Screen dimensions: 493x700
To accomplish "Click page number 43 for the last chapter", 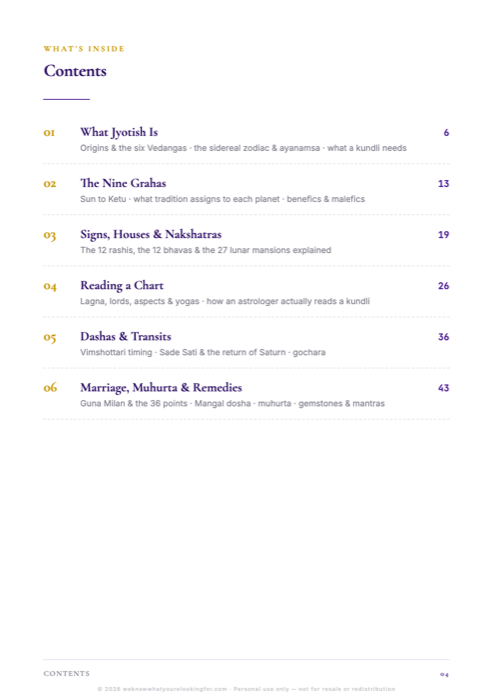I will coord(443,388).
